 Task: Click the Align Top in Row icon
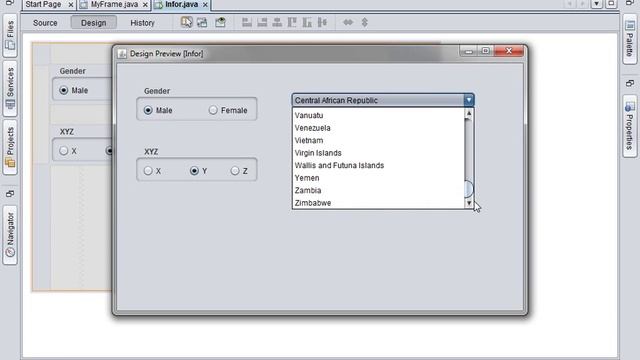point(292,22)
